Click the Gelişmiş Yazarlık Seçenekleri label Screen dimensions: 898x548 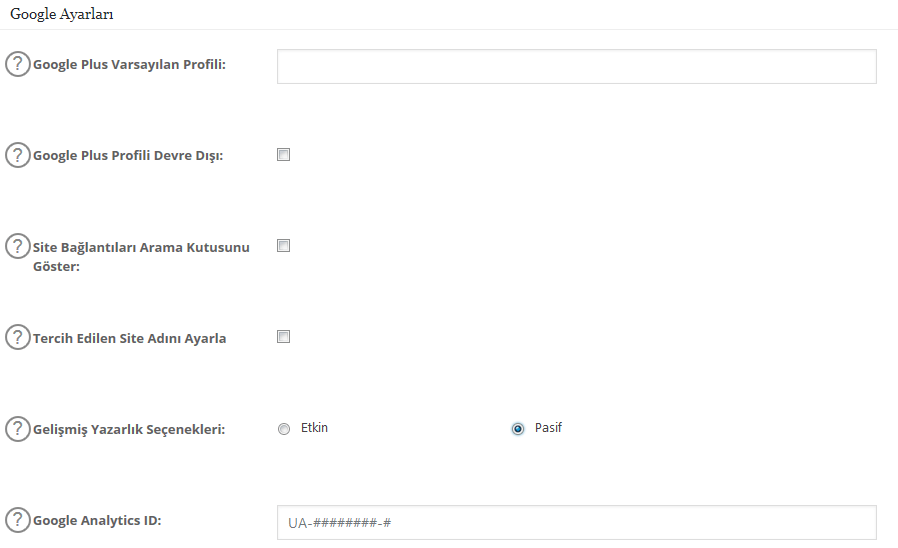(129, 429)
